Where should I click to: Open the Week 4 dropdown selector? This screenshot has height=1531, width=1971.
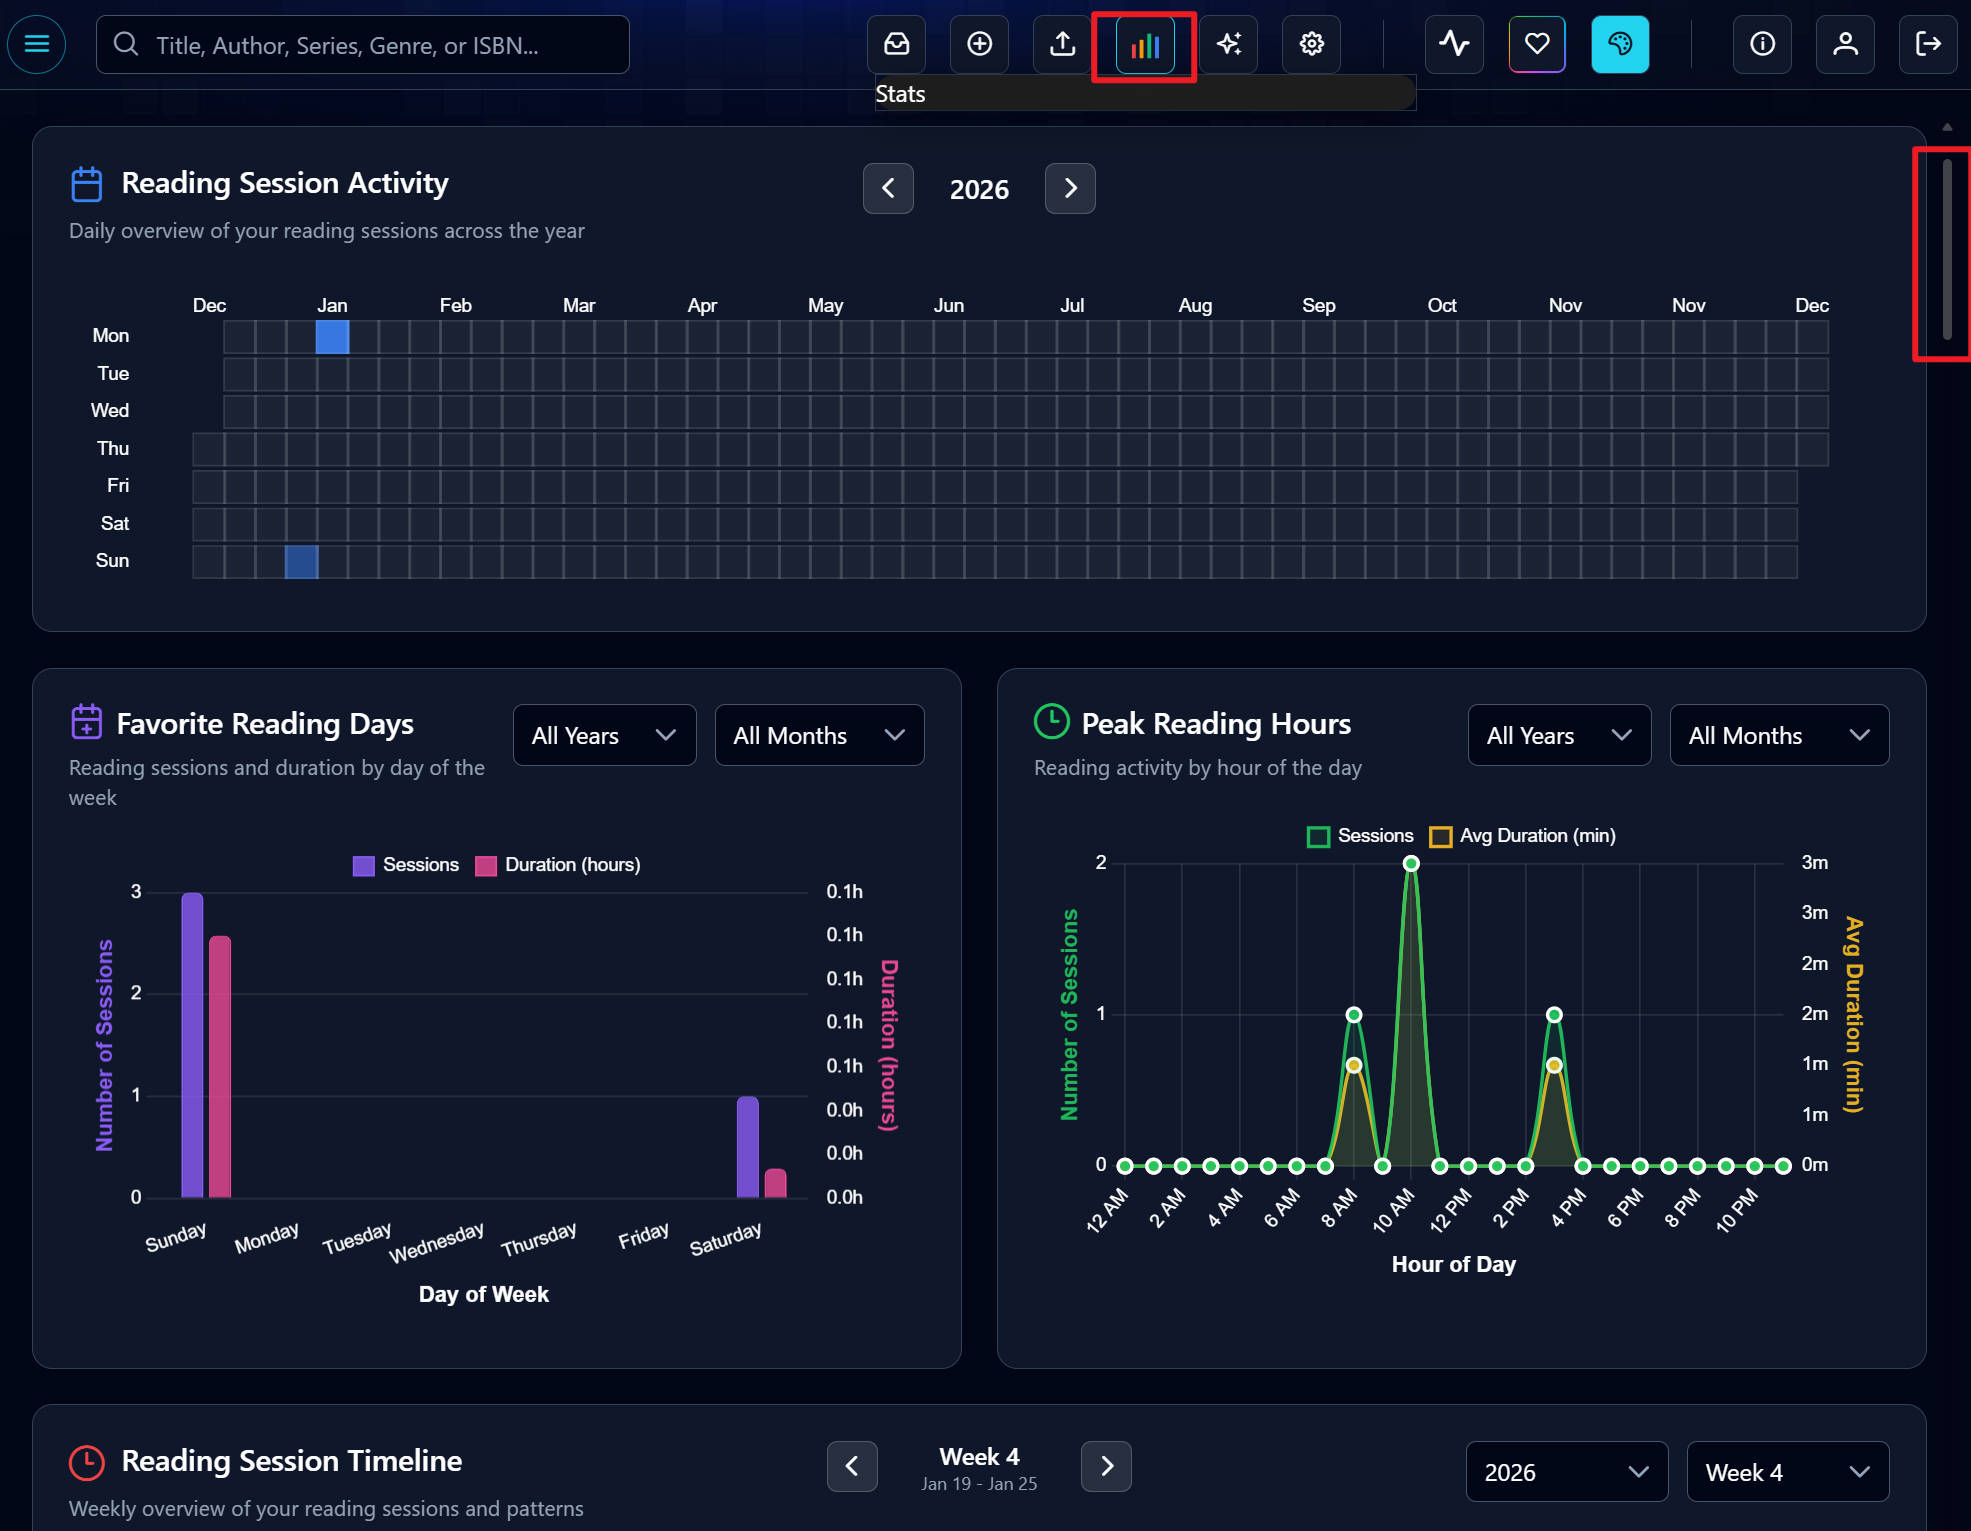1786,1472
